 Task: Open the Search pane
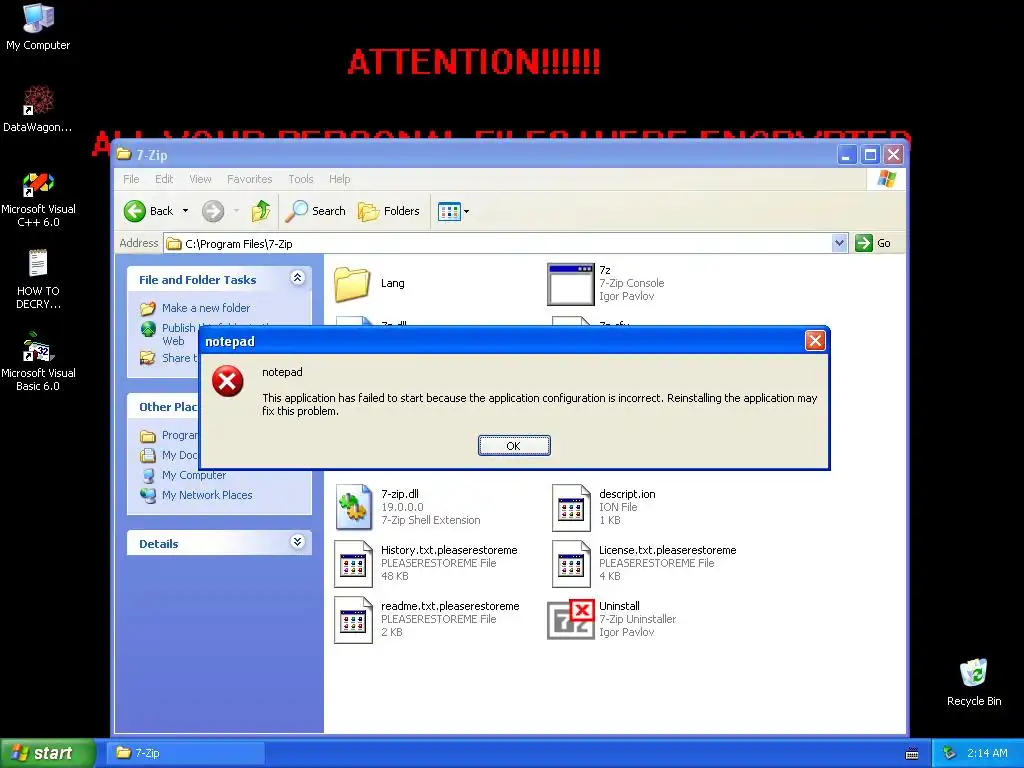316,211
